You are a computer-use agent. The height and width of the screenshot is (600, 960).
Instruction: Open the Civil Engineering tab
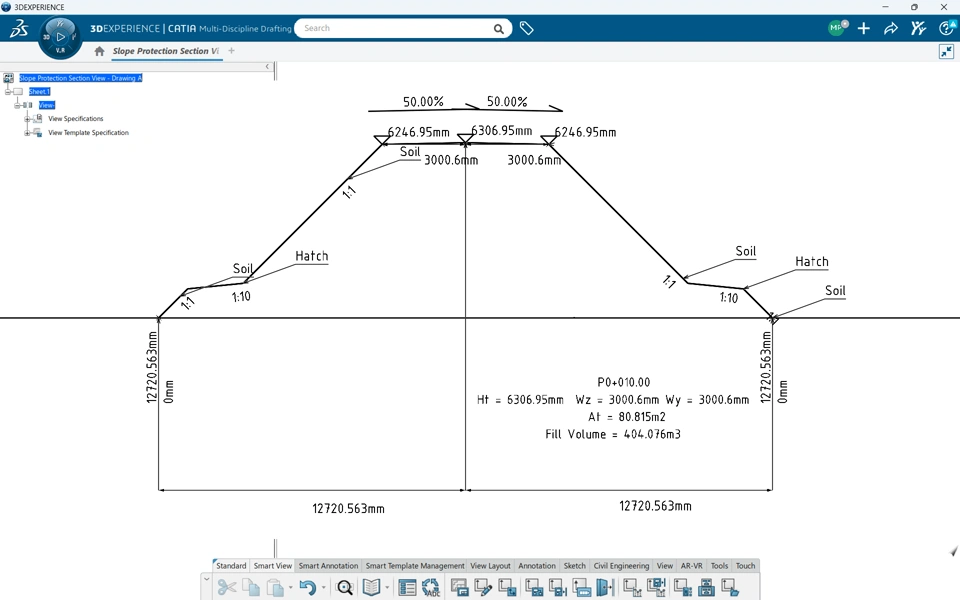click(621, 566)
